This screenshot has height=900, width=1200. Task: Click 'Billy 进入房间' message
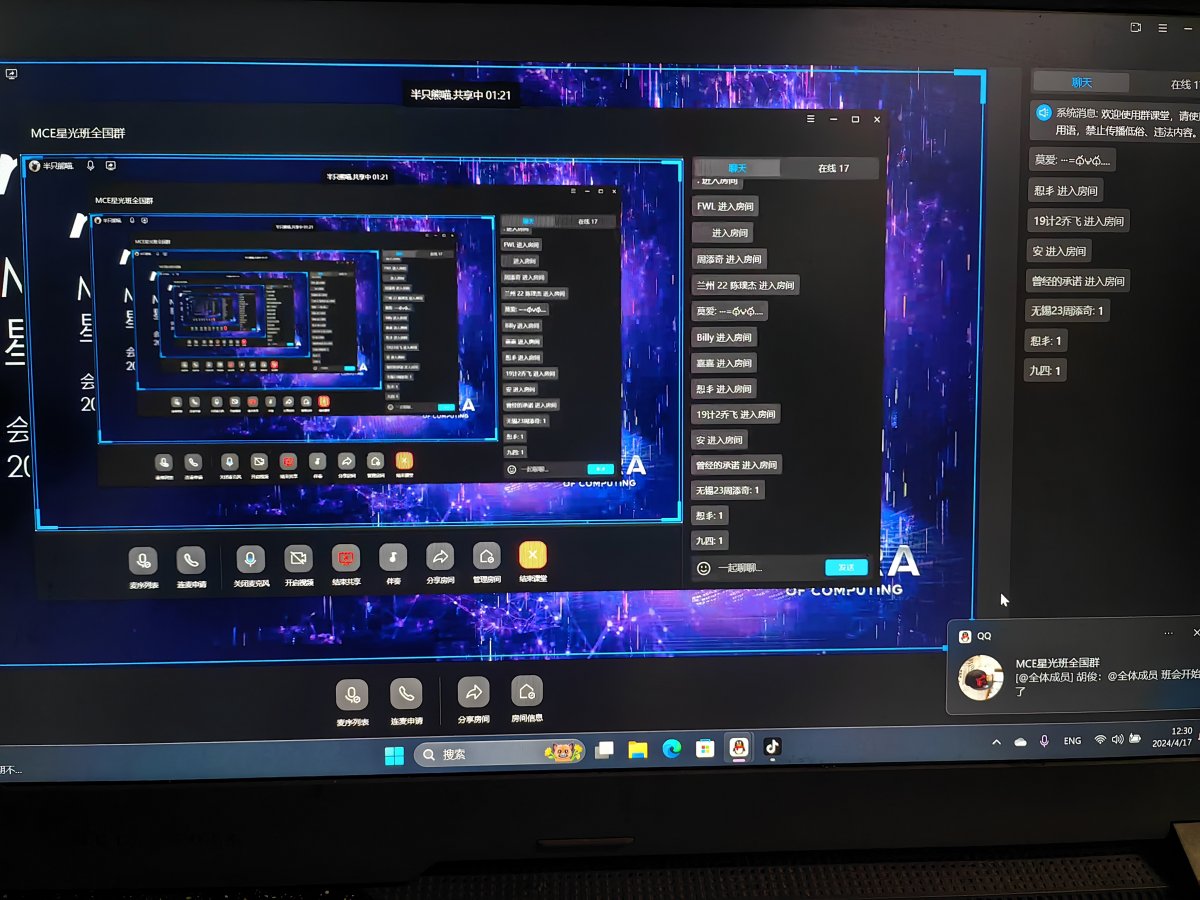click(724, 337)
